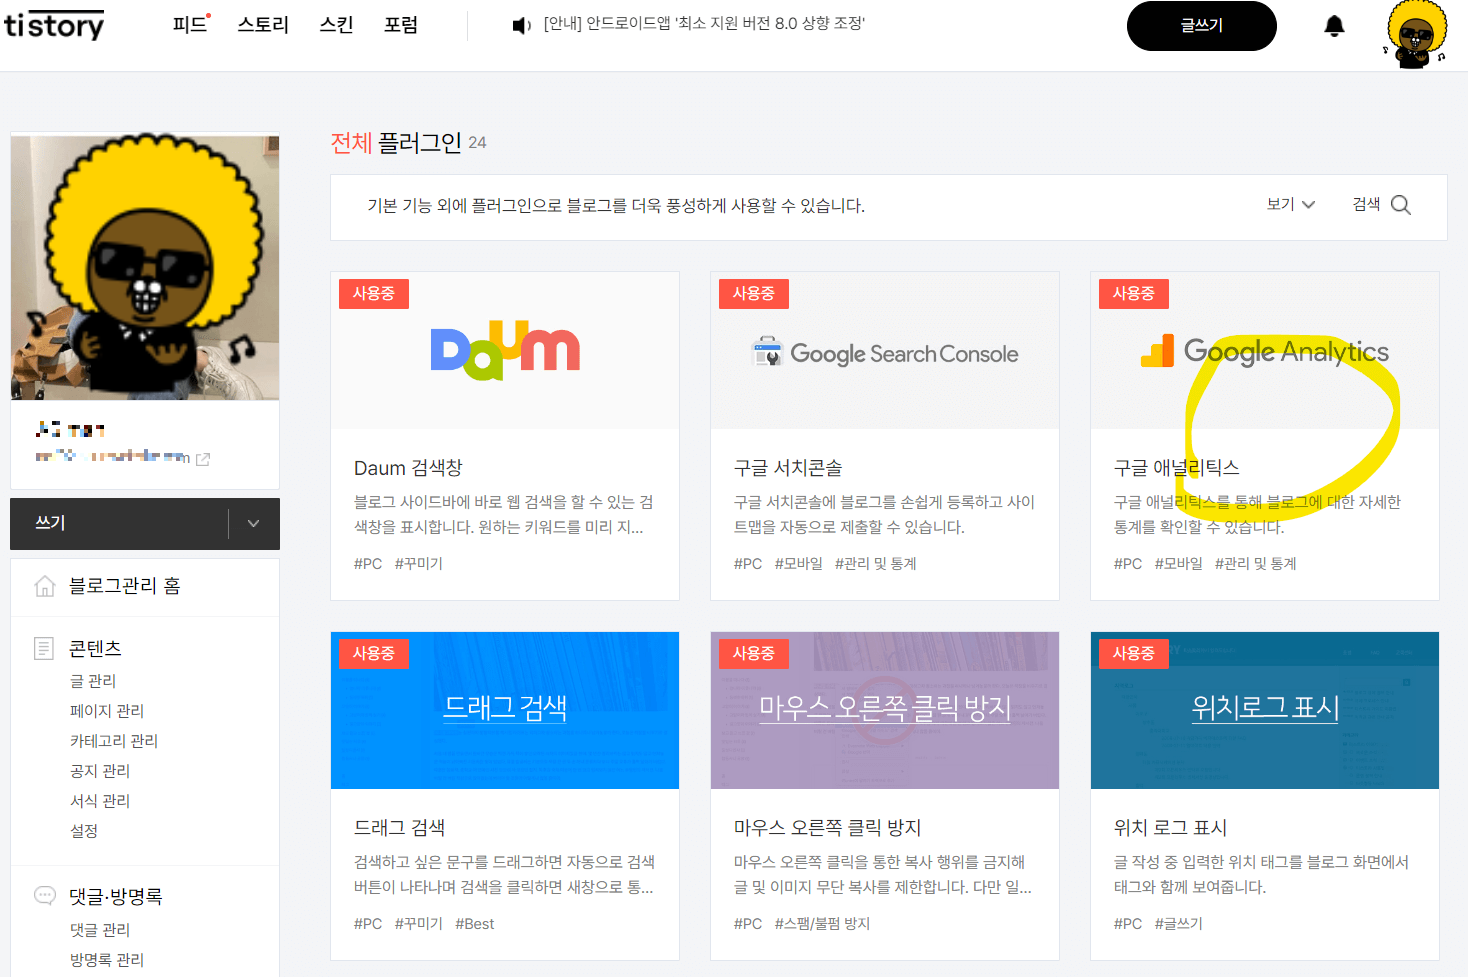Click the Daum logo image
Viewport: 1468px width, 977px height.
point(505,352)
